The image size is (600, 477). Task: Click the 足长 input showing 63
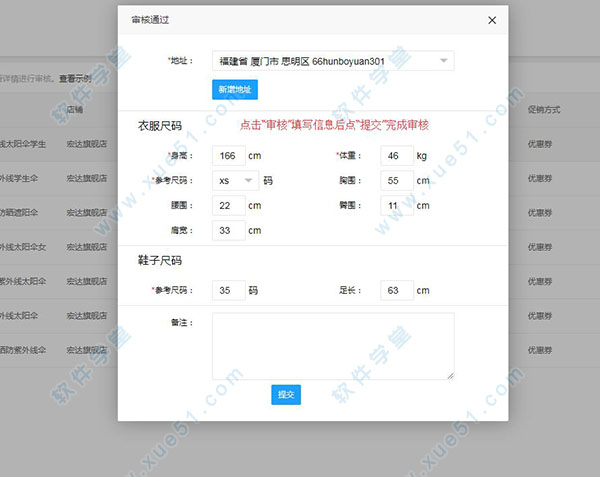pos(397,290)
